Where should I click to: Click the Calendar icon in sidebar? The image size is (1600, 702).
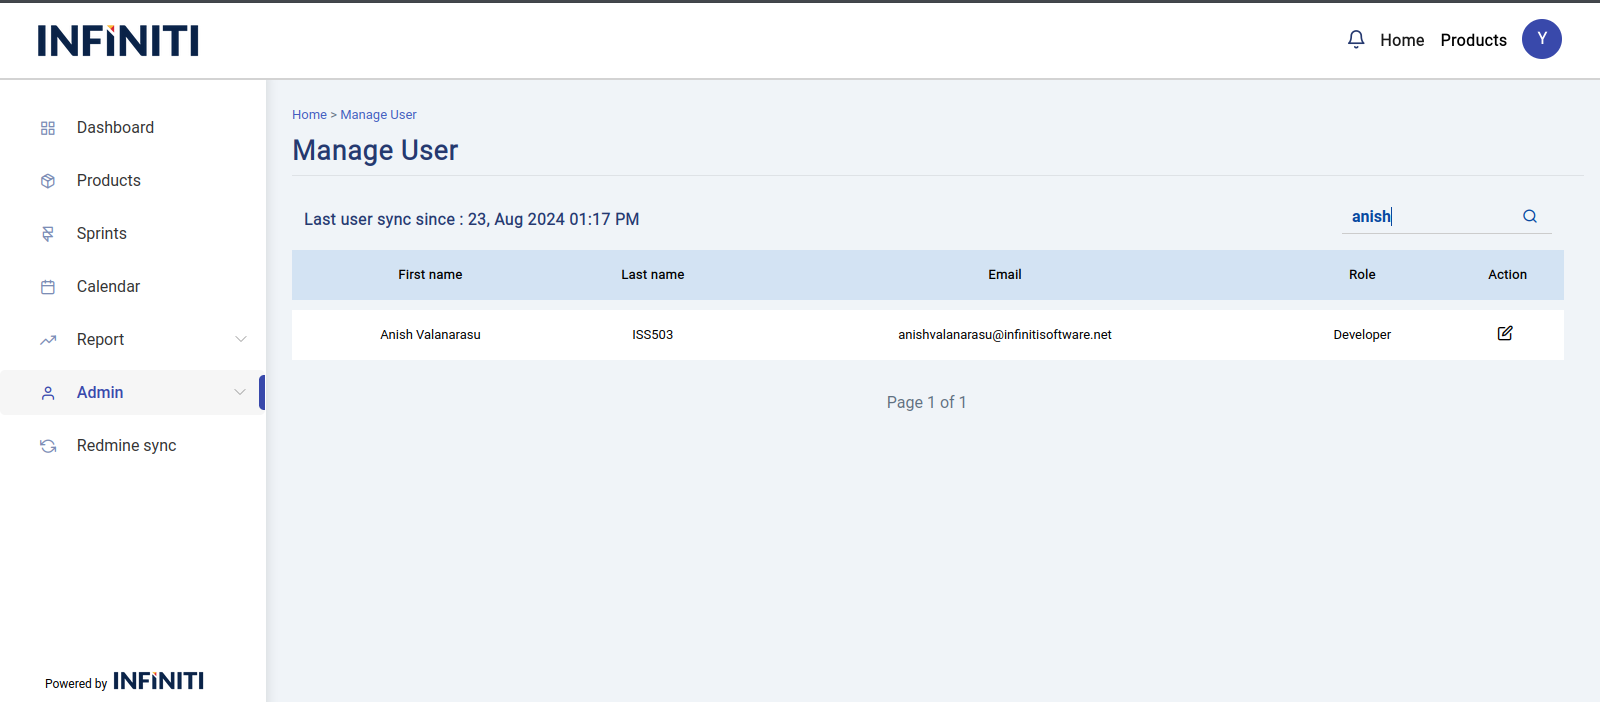[48, 287]
